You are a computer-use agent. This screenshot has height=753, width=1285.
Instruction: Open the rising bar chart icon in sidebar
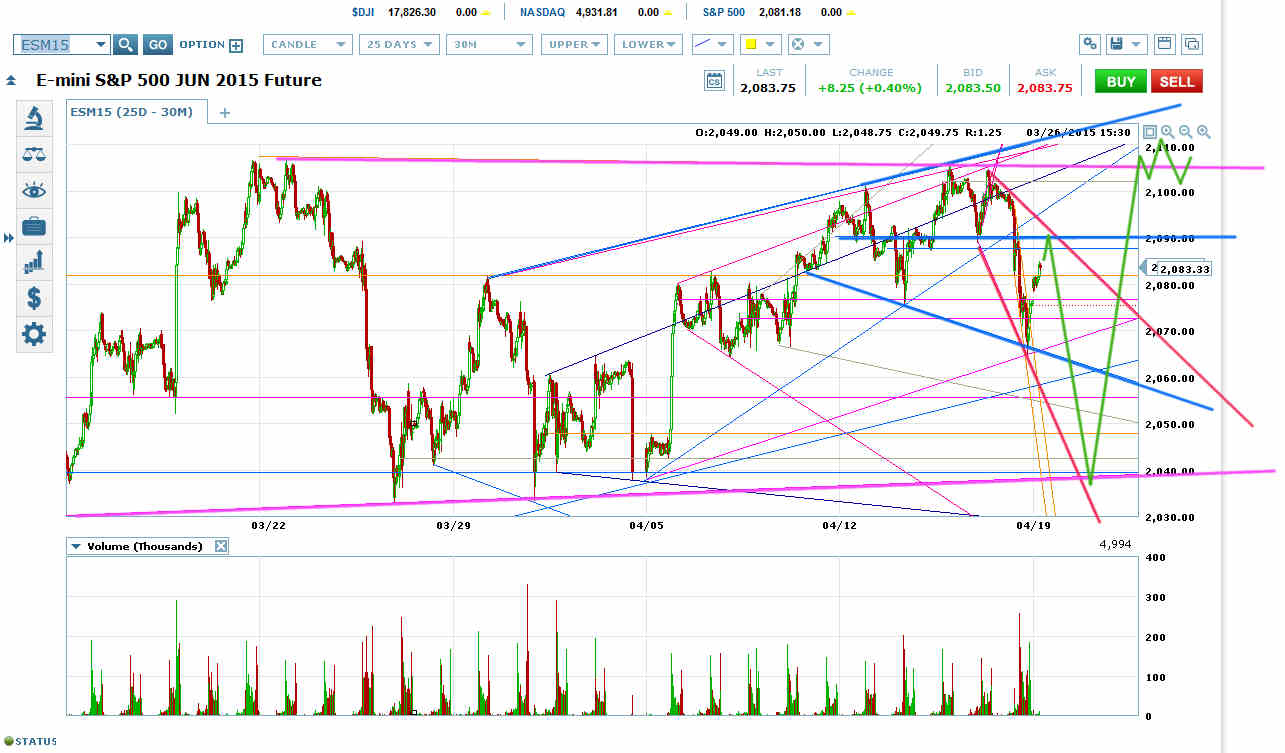click(x=34, y=262)
